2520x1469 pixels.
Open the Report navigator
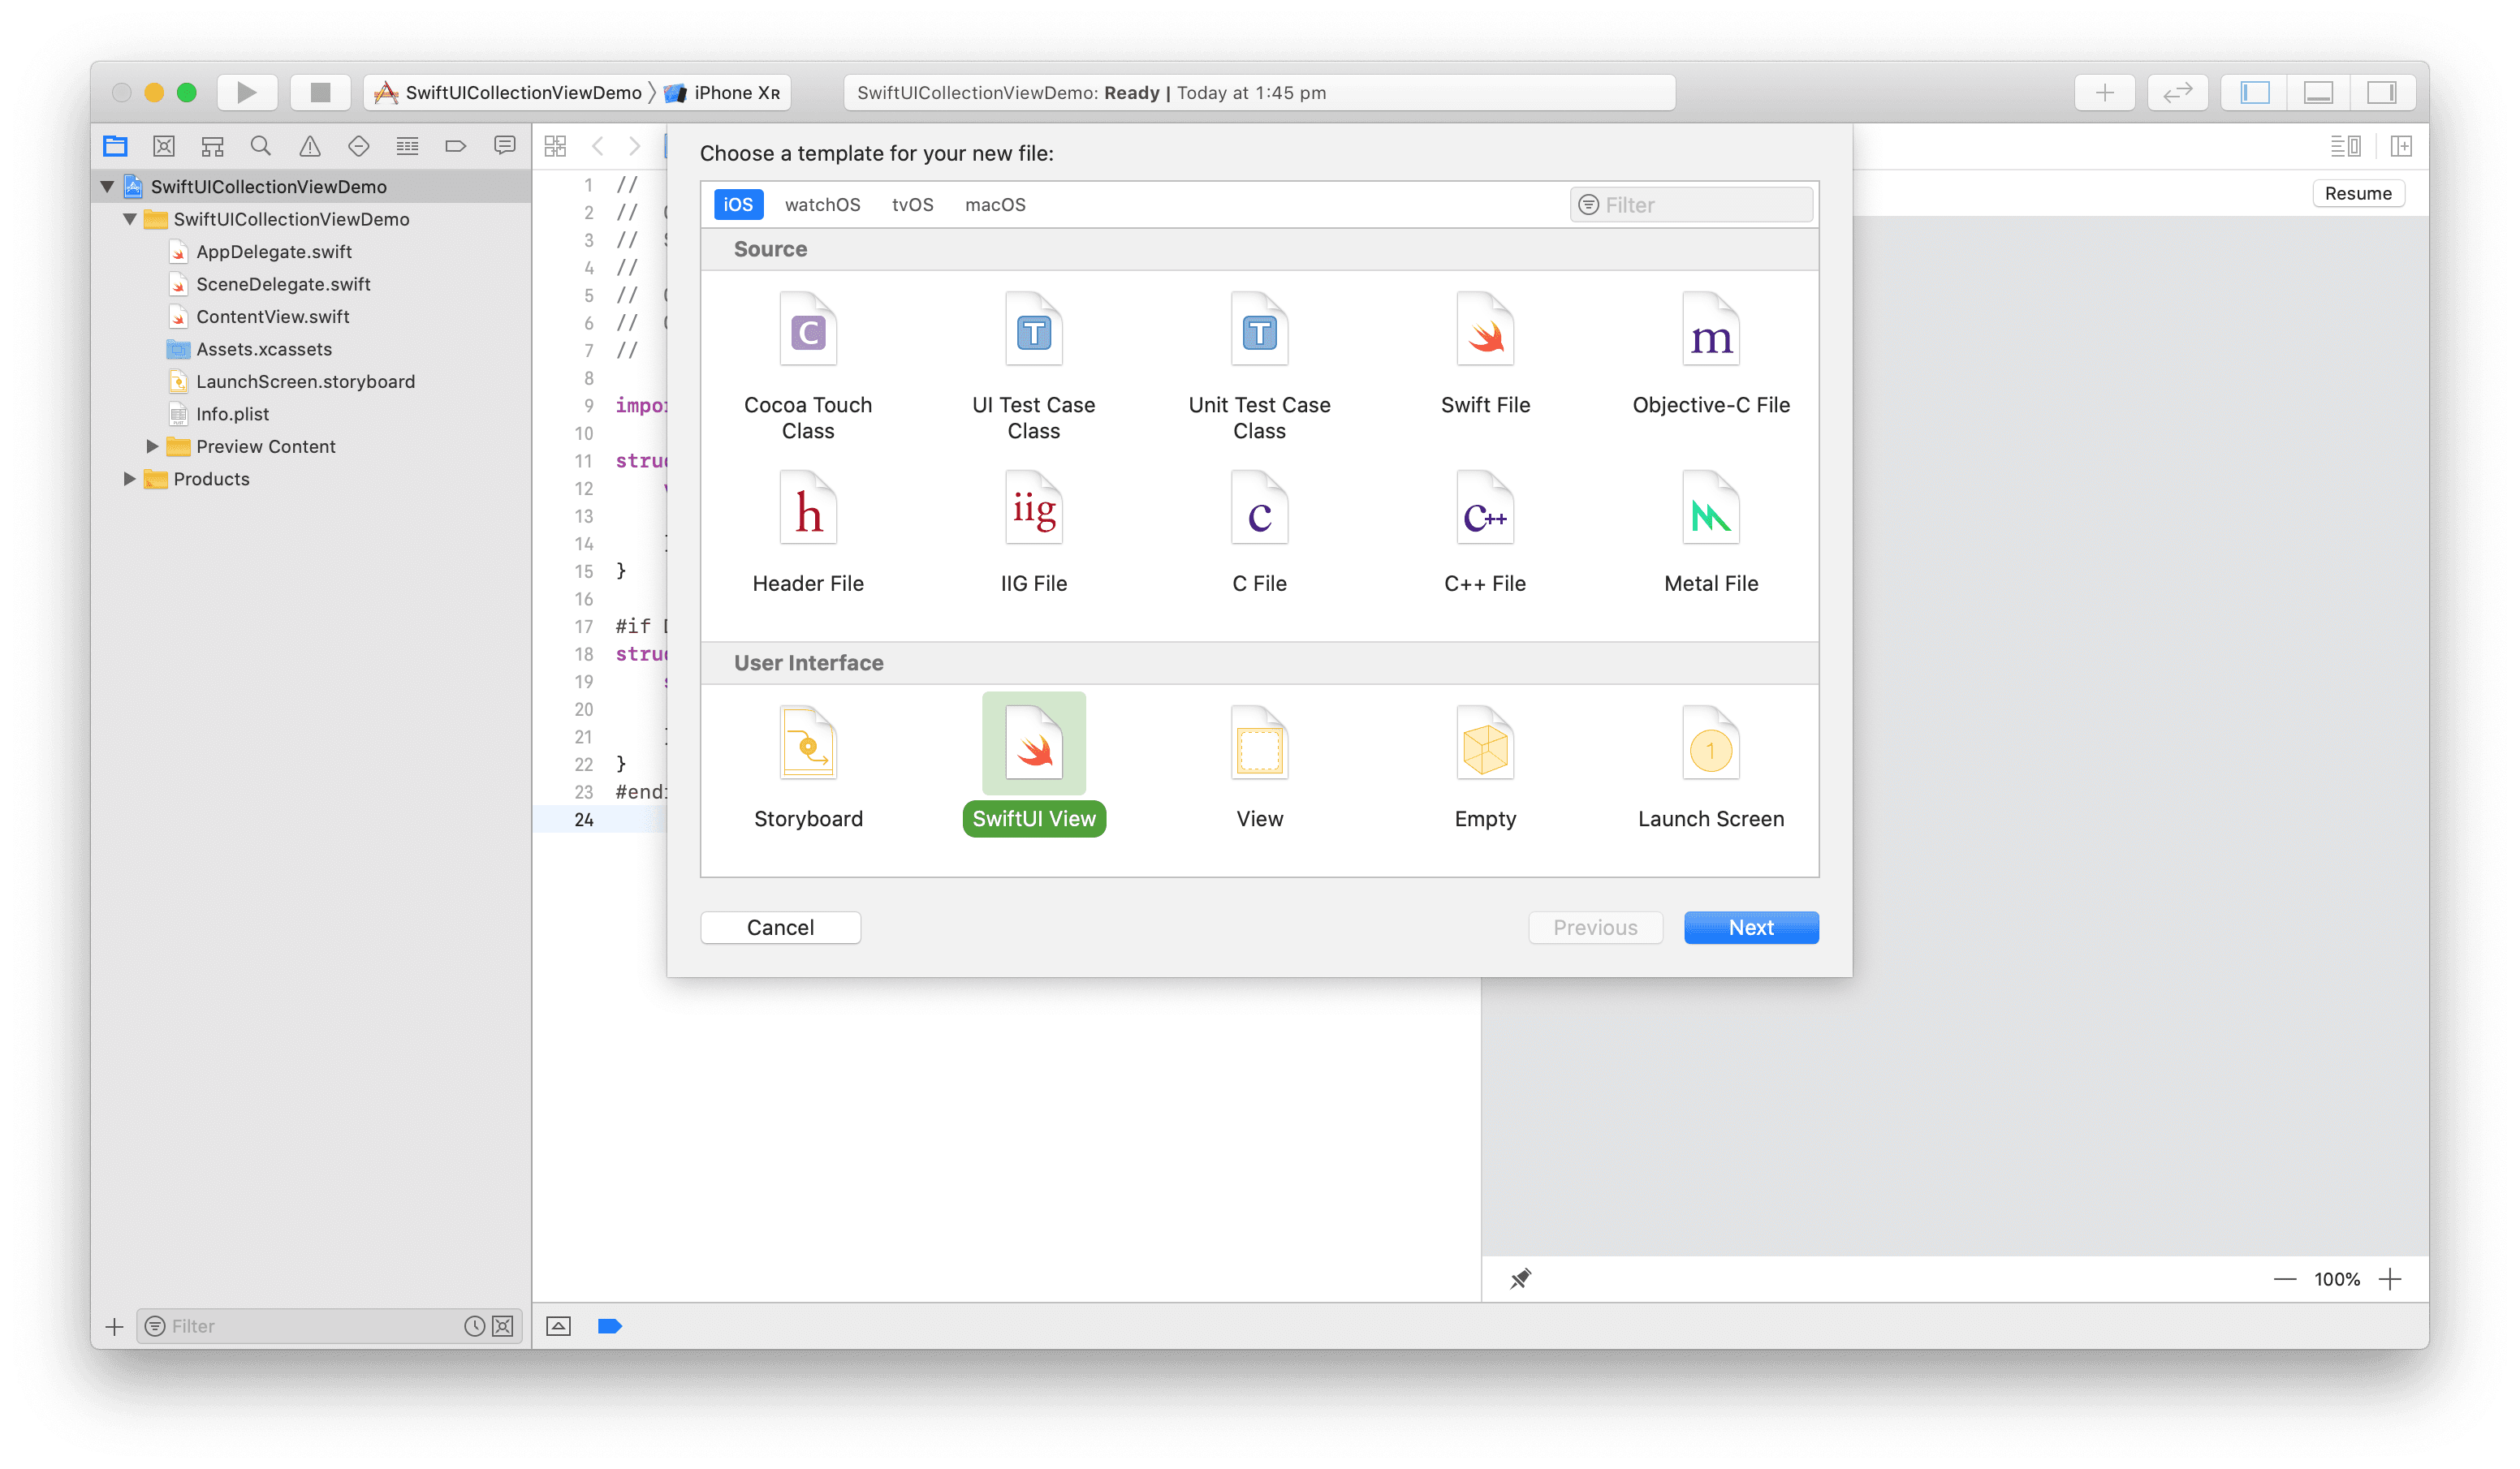point(505,146)
